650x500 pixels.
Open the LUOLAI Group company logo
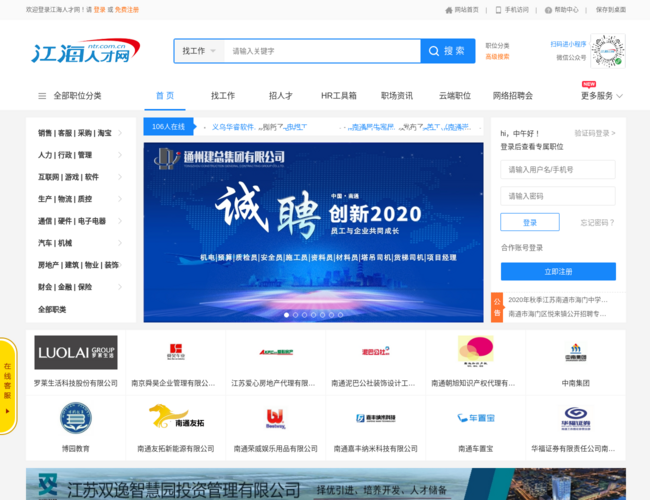tap(76, 352)
